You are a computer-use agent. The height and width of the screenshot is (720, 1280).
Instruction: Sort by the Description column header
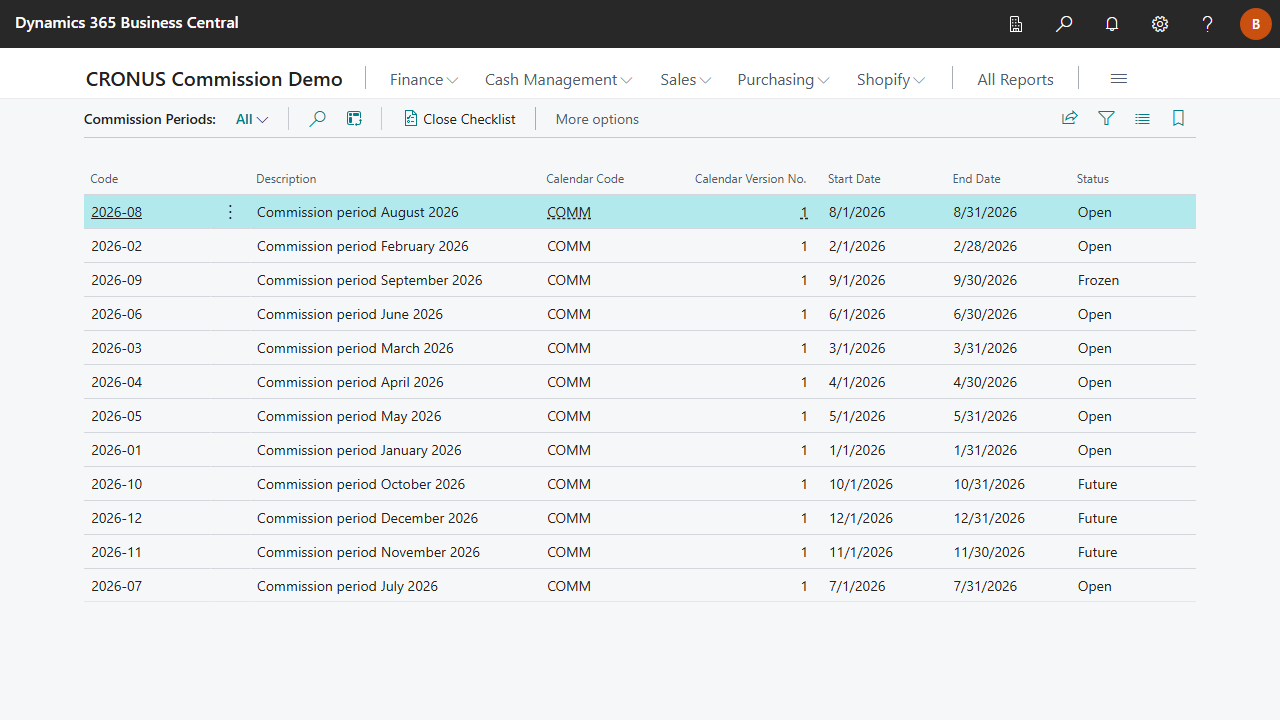(x=286, y=179)
